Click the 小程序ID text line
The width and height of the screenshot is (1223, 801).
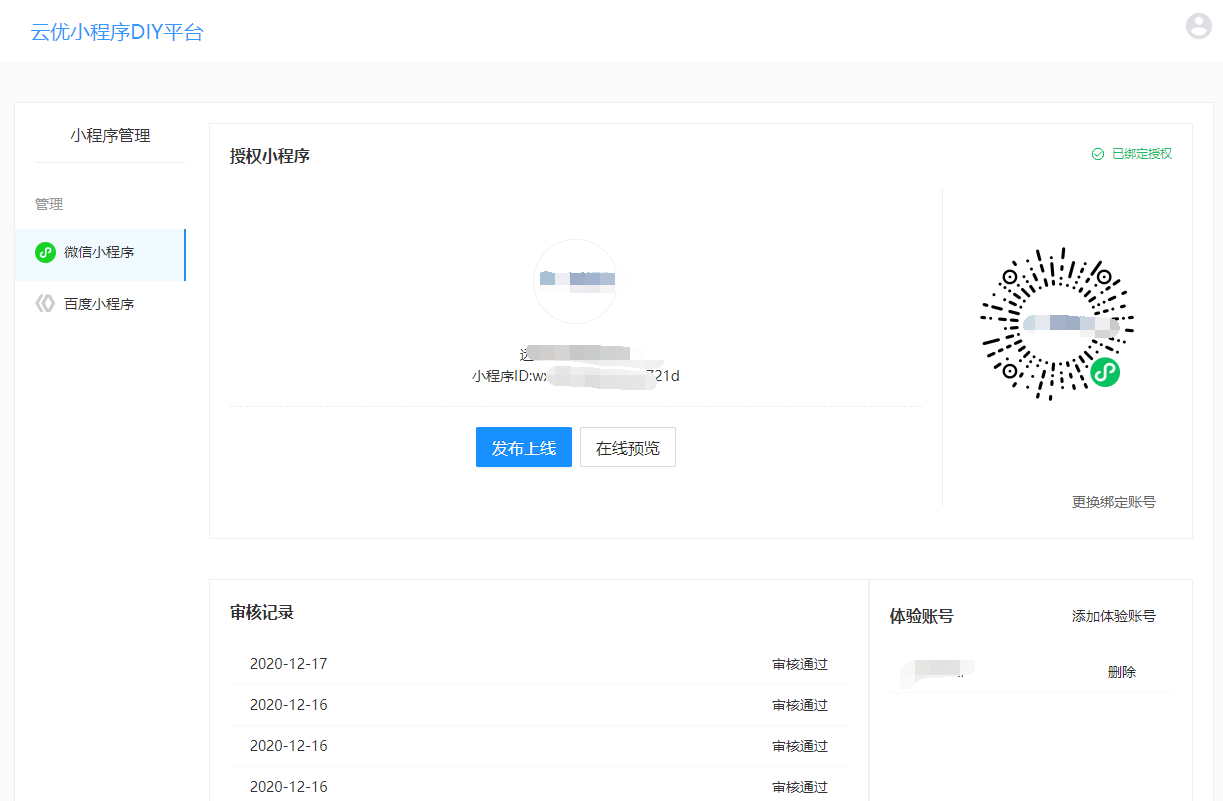coord(576,376)
